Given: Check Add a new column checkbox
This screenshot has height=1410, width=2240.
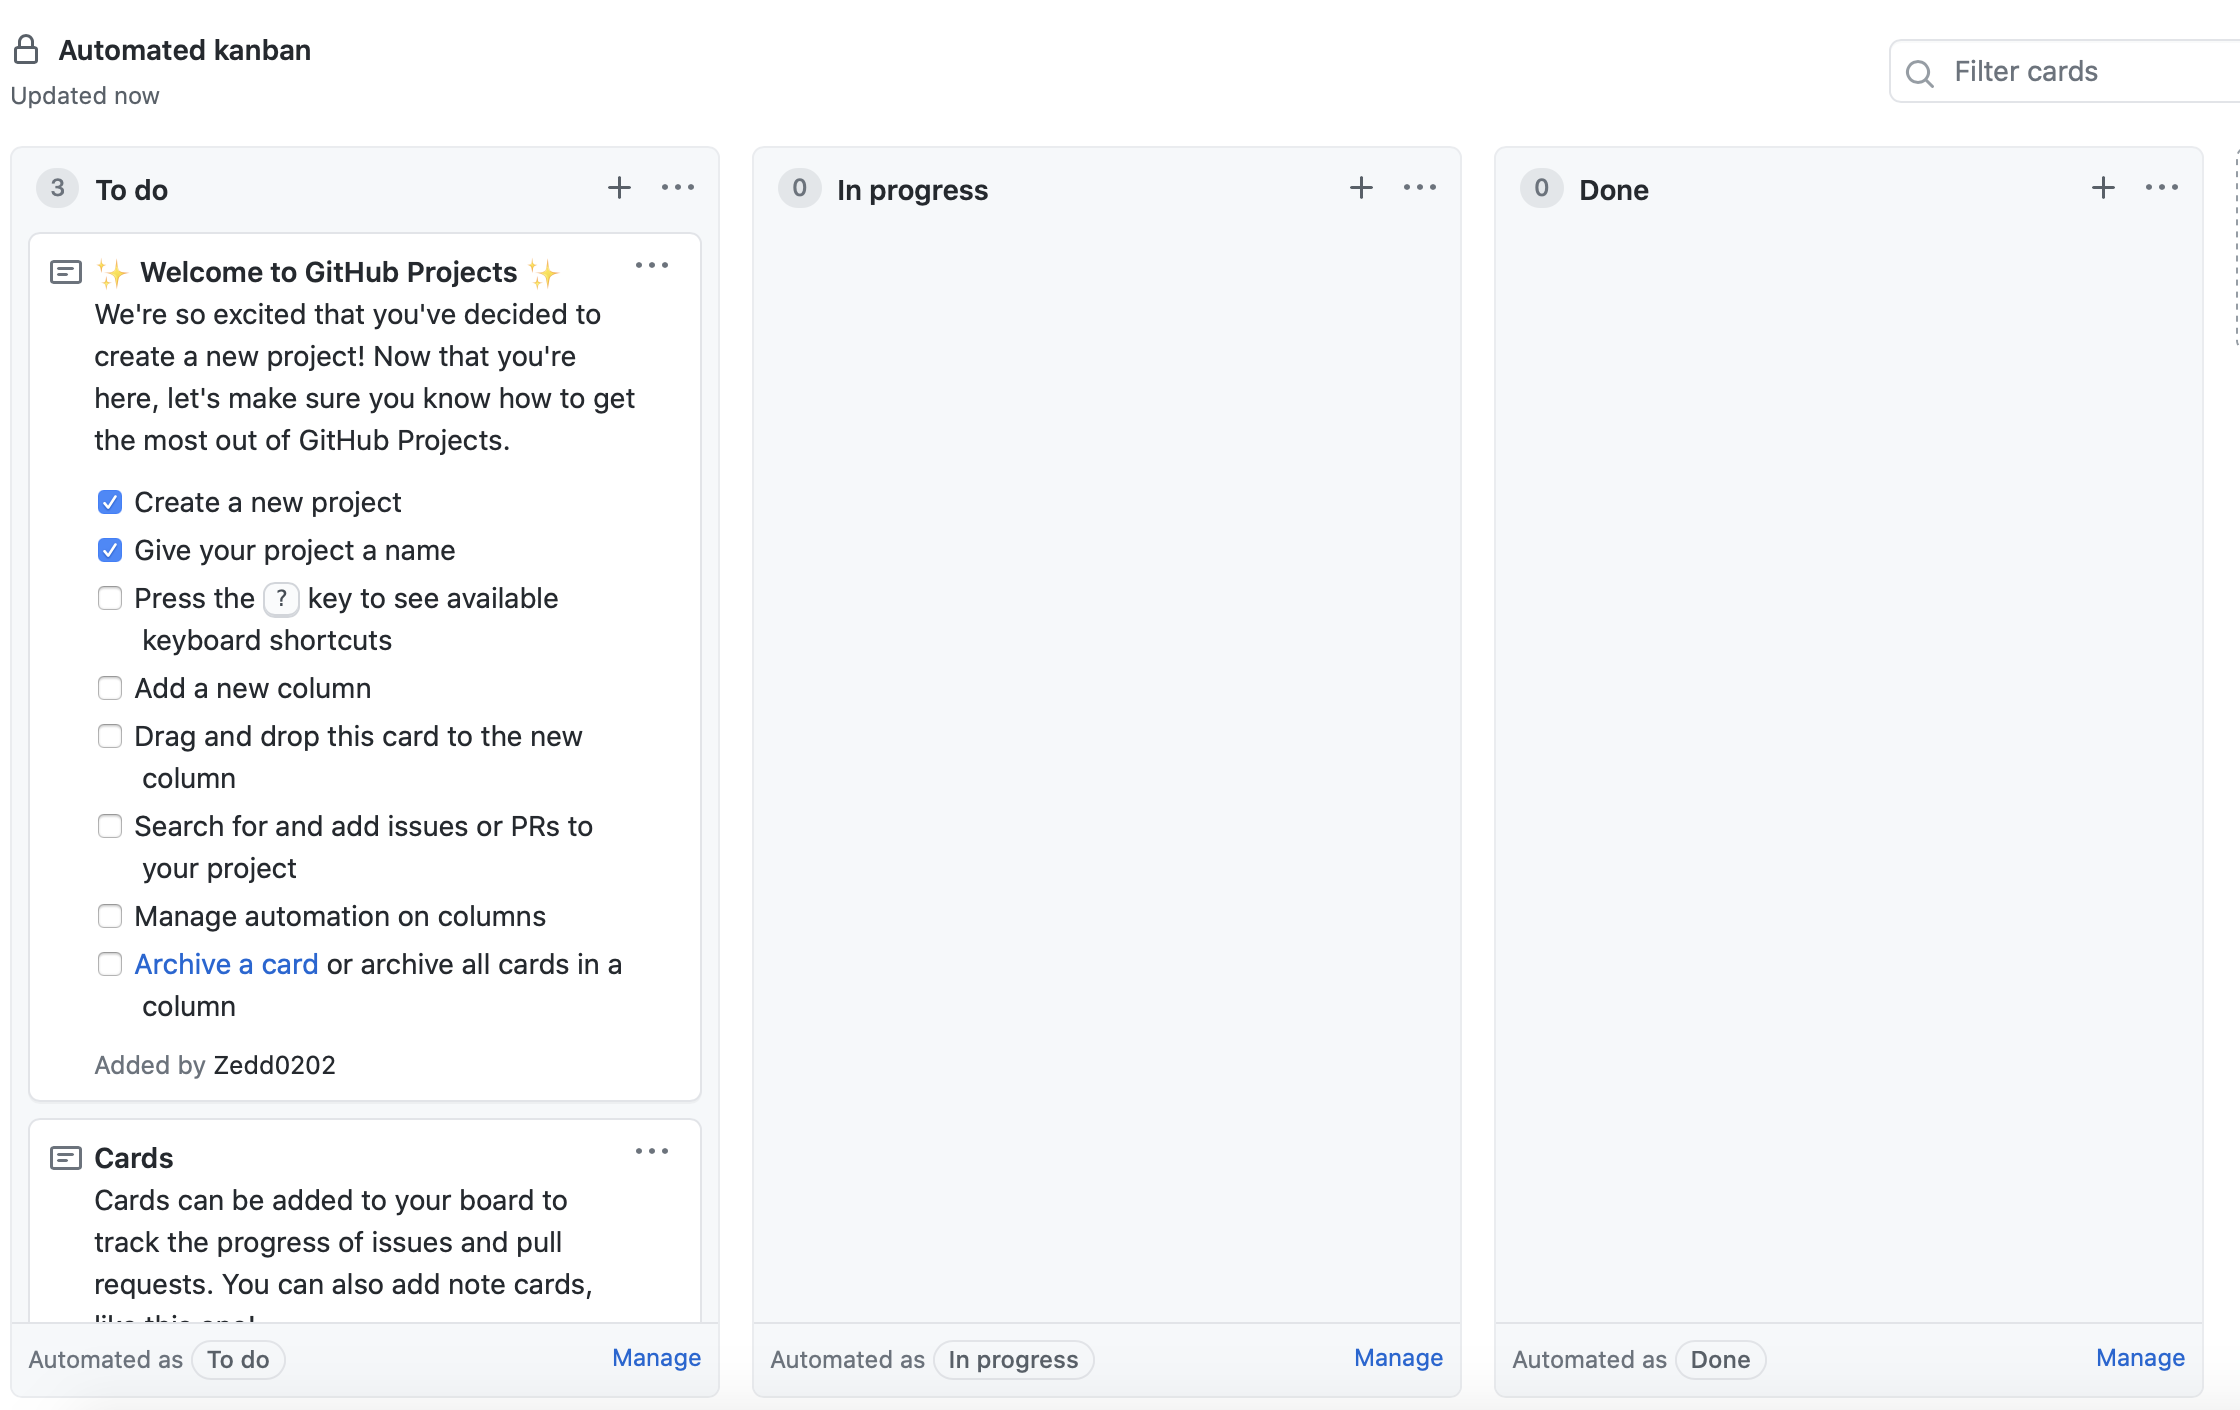Looking at the screenshot, I should pos(110,688).
